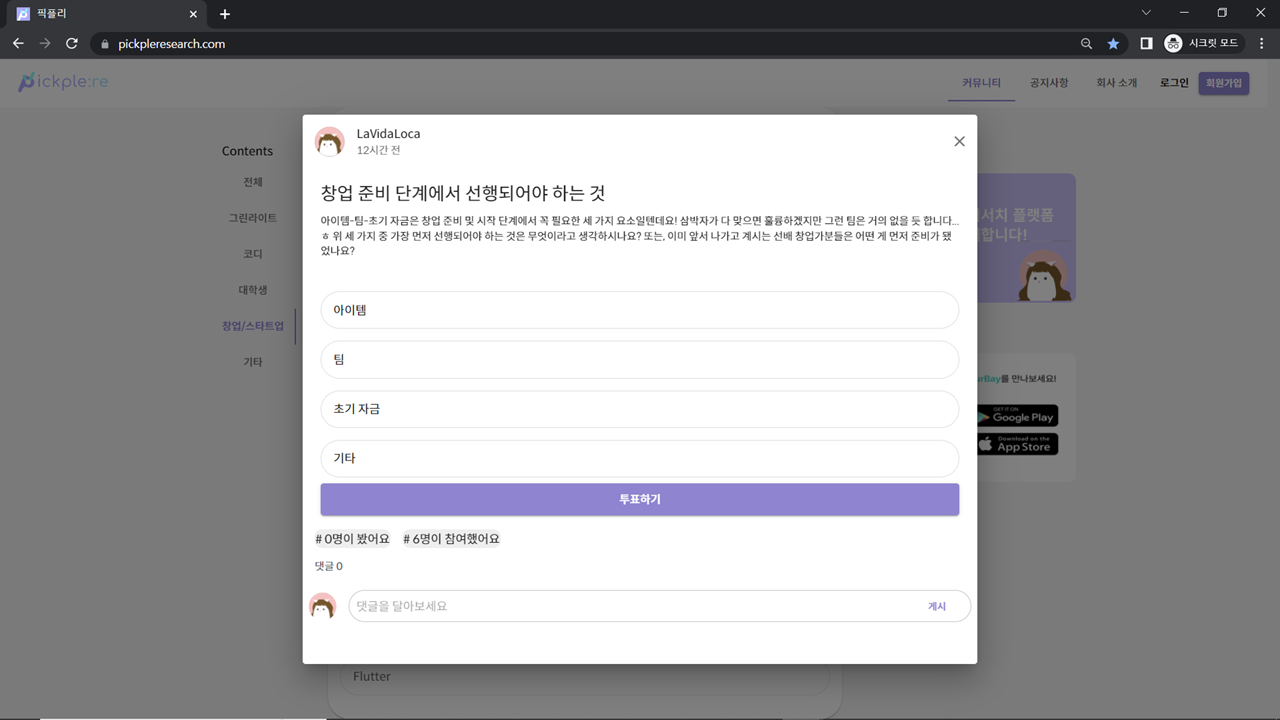1280x720 pixels.
Task: Open the Chrome three-dot menu
Action: tap(1261, 44)
